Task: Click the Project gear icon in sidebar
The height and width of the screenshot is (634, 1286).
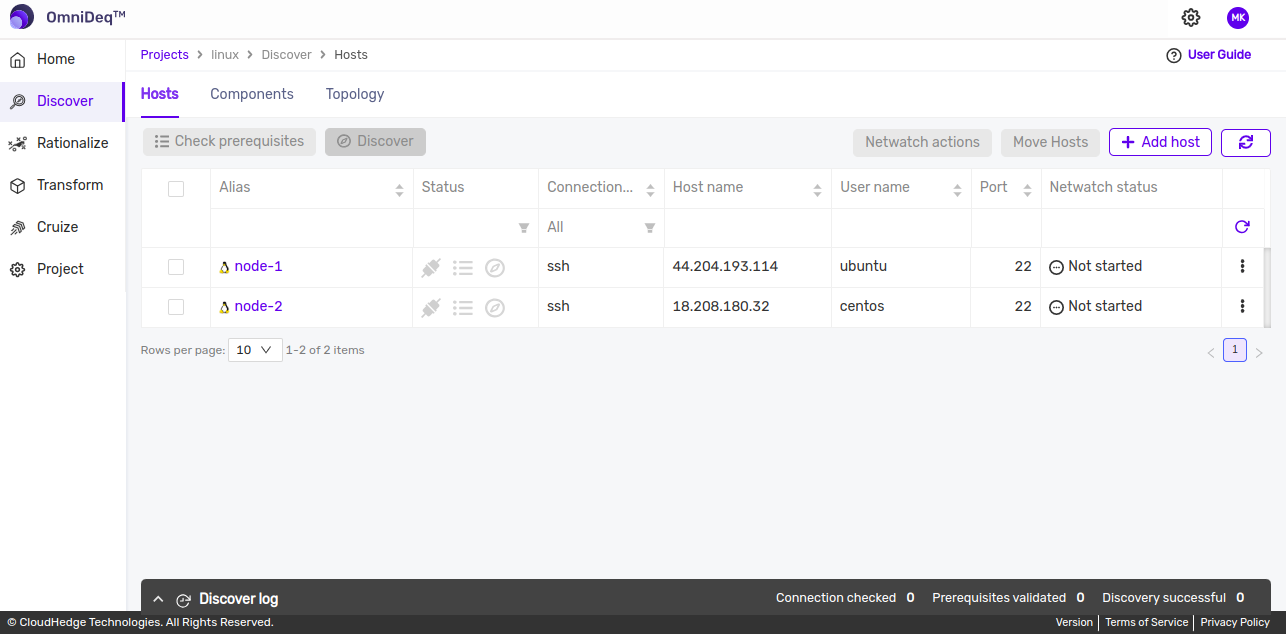Action: pyautogui.click(x=17, y=269)
